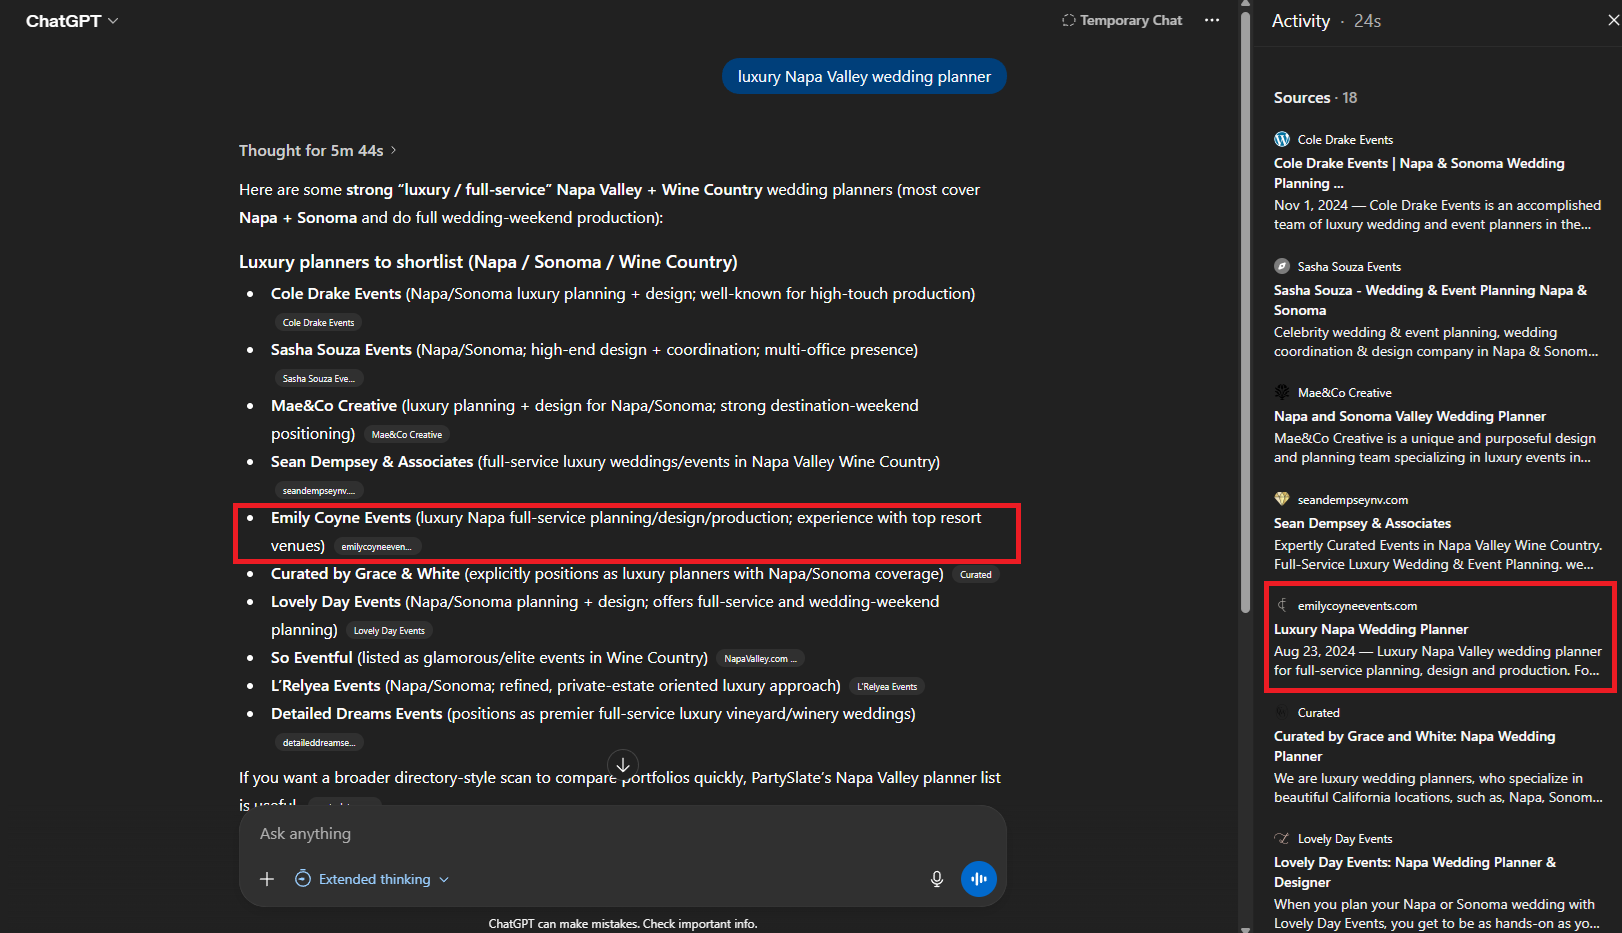Viewport: 1622px width, 933px height.
Task: Open the NapaValley.com citation chip
Action: tap(760, 658)
